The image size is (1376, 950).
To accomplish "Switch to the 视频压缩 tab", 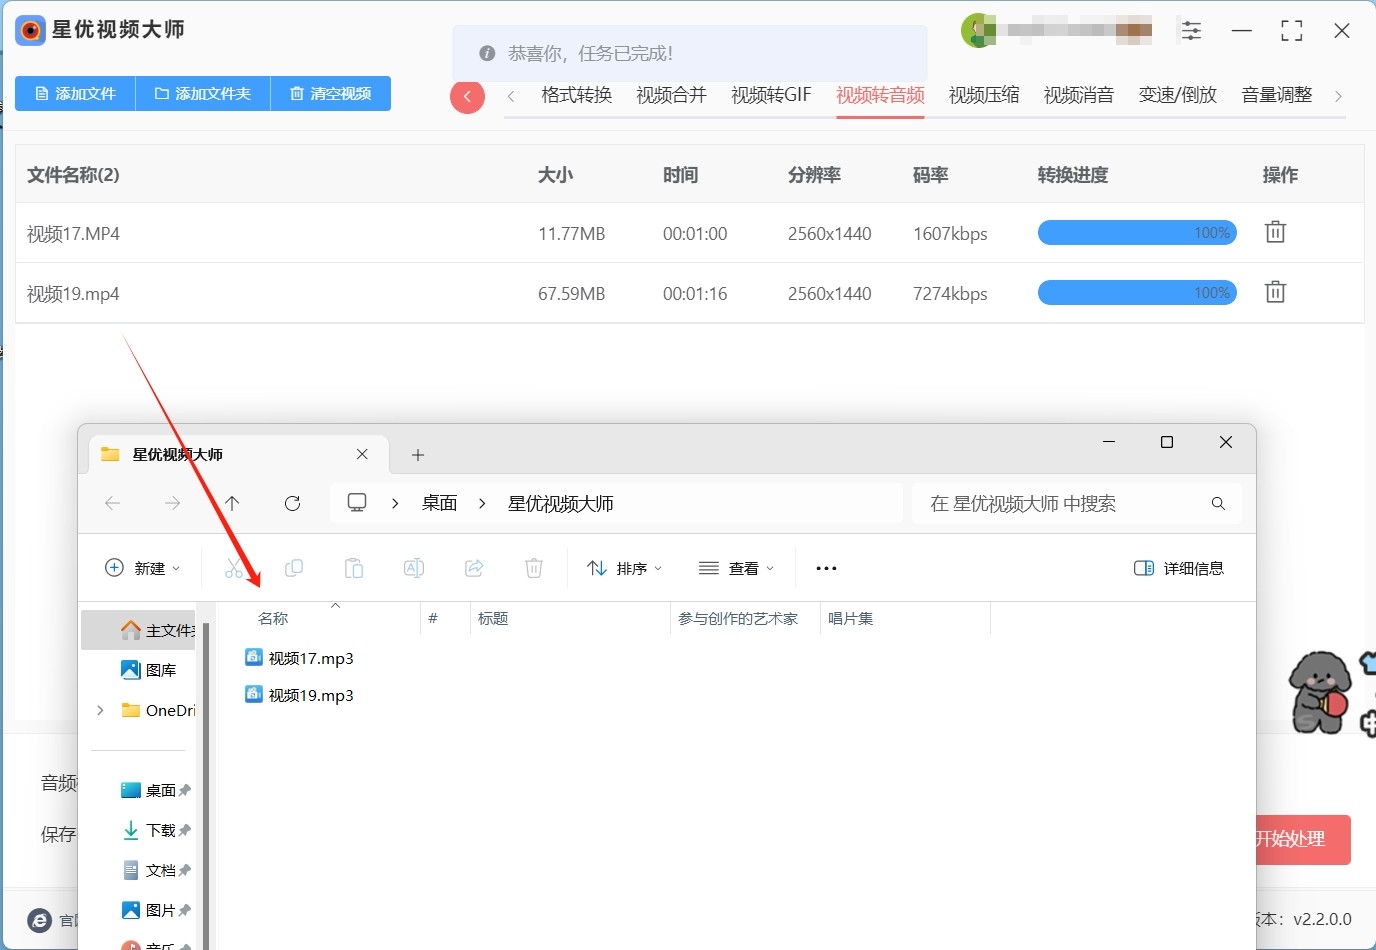I will coord(983,95).
